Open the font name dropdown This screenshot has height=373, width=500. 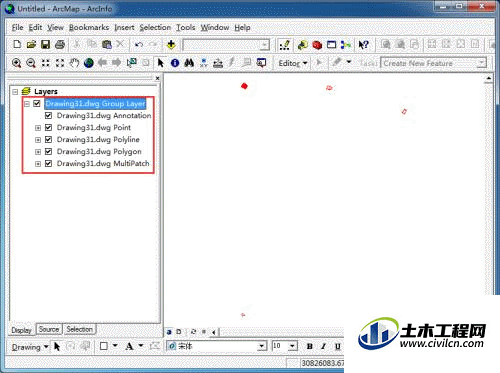coord(262,346)
